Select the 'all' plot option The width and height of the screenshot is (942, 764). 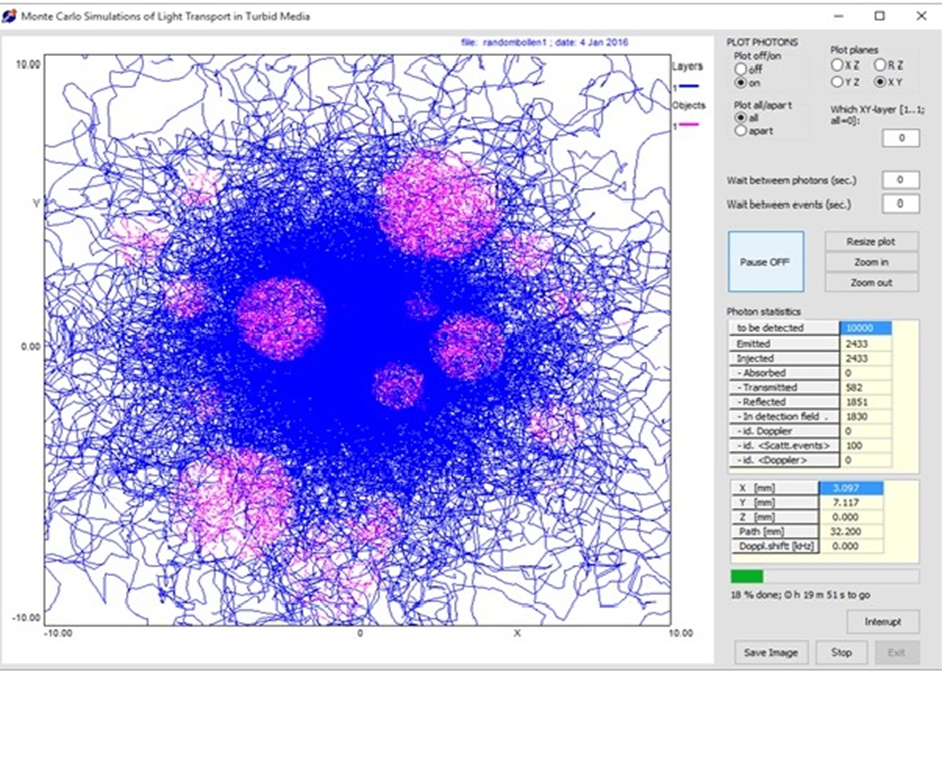tap(741, 117)
